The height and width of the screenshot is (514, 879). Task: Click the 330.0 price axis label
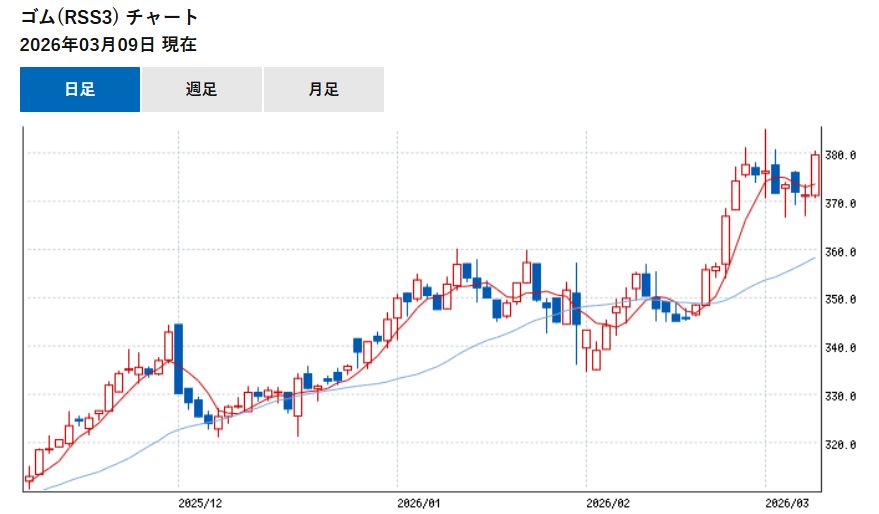[841, 397]
